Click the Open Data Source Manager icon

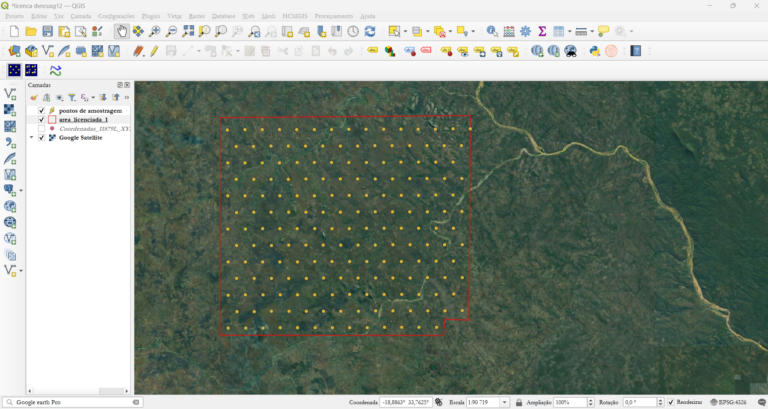point(14,51)
